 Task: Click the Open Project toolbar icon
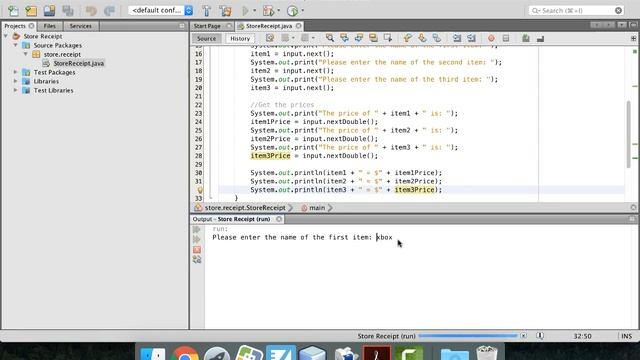[x=49, y=11]
